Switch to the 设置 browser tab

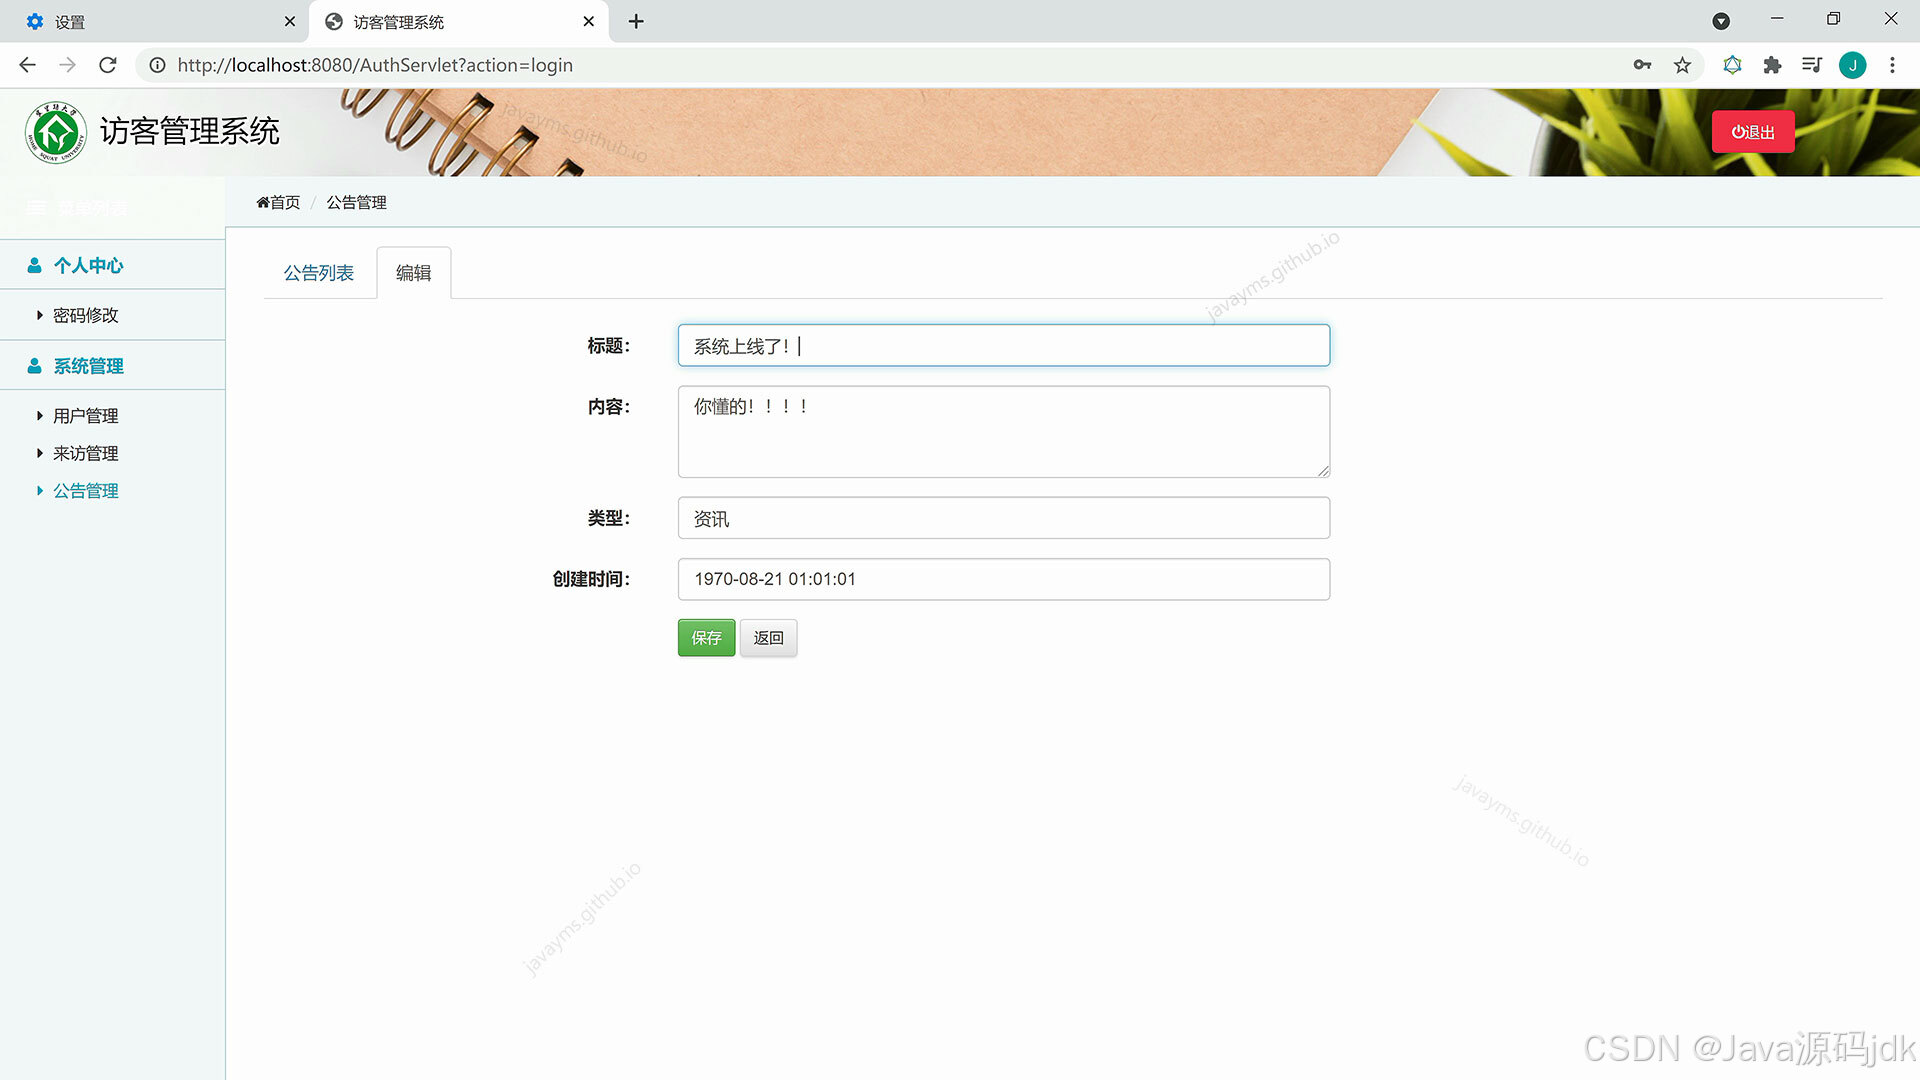(x=155, y=21)
